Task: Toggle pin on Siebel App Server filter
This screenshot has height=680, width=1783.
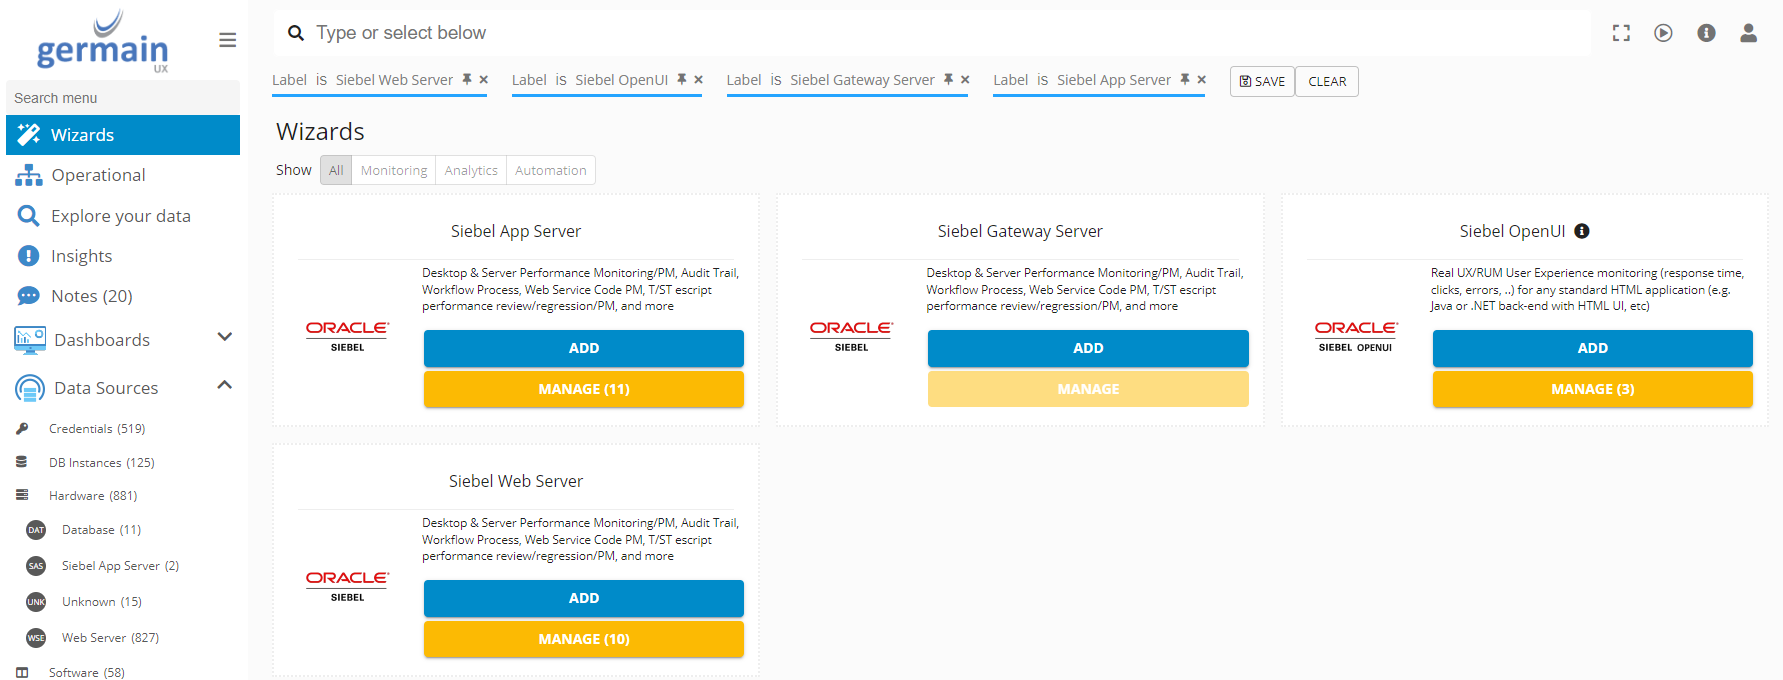Action: (1185, 80)
